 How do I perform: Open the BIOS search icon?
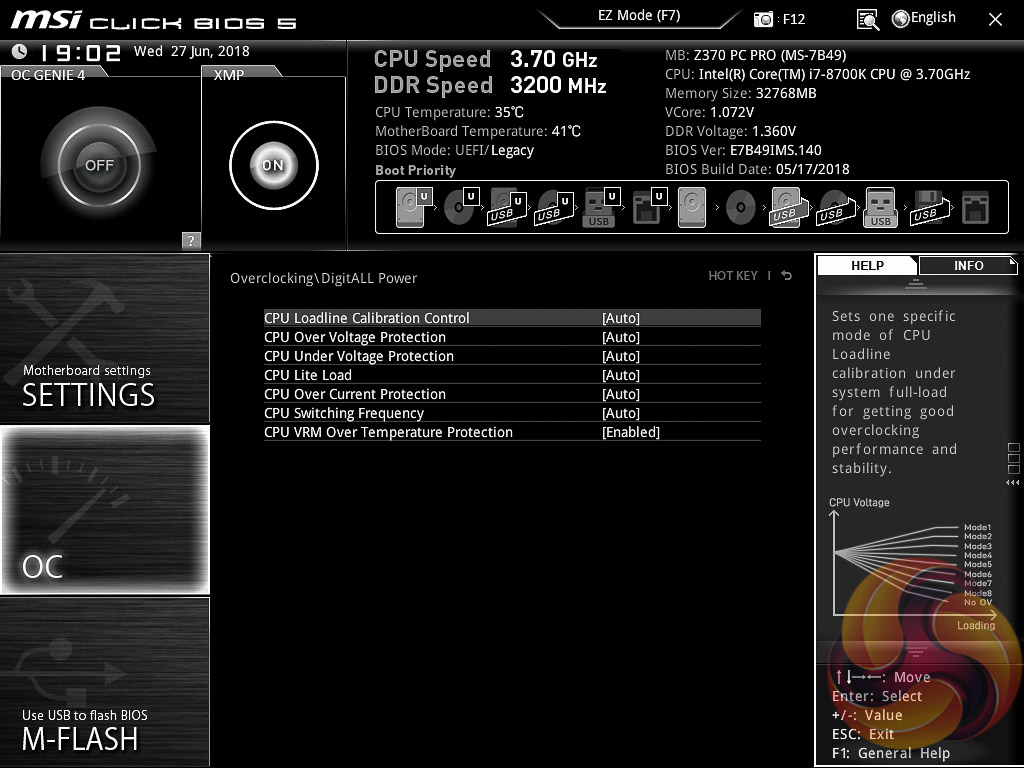pos(867,20)
